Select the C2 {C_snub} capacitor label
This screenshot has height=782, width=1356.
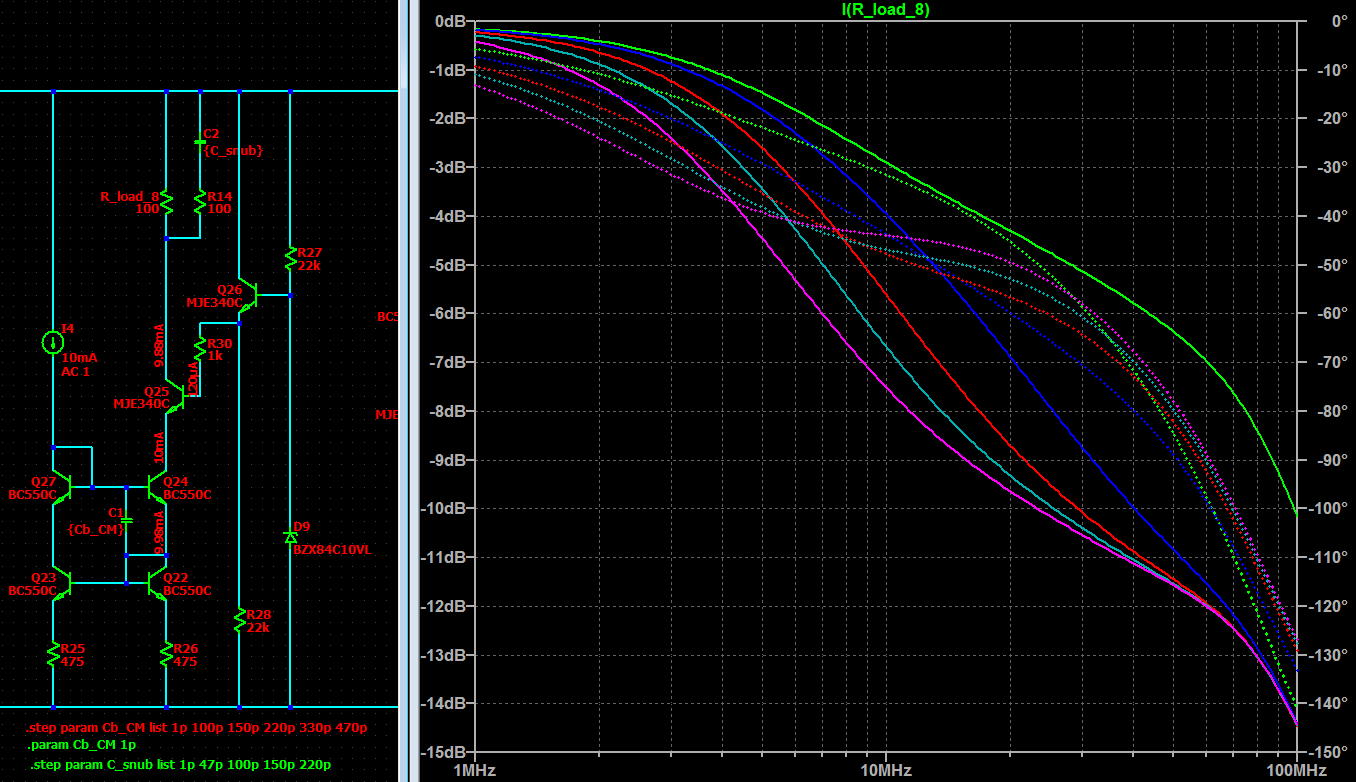232,142
